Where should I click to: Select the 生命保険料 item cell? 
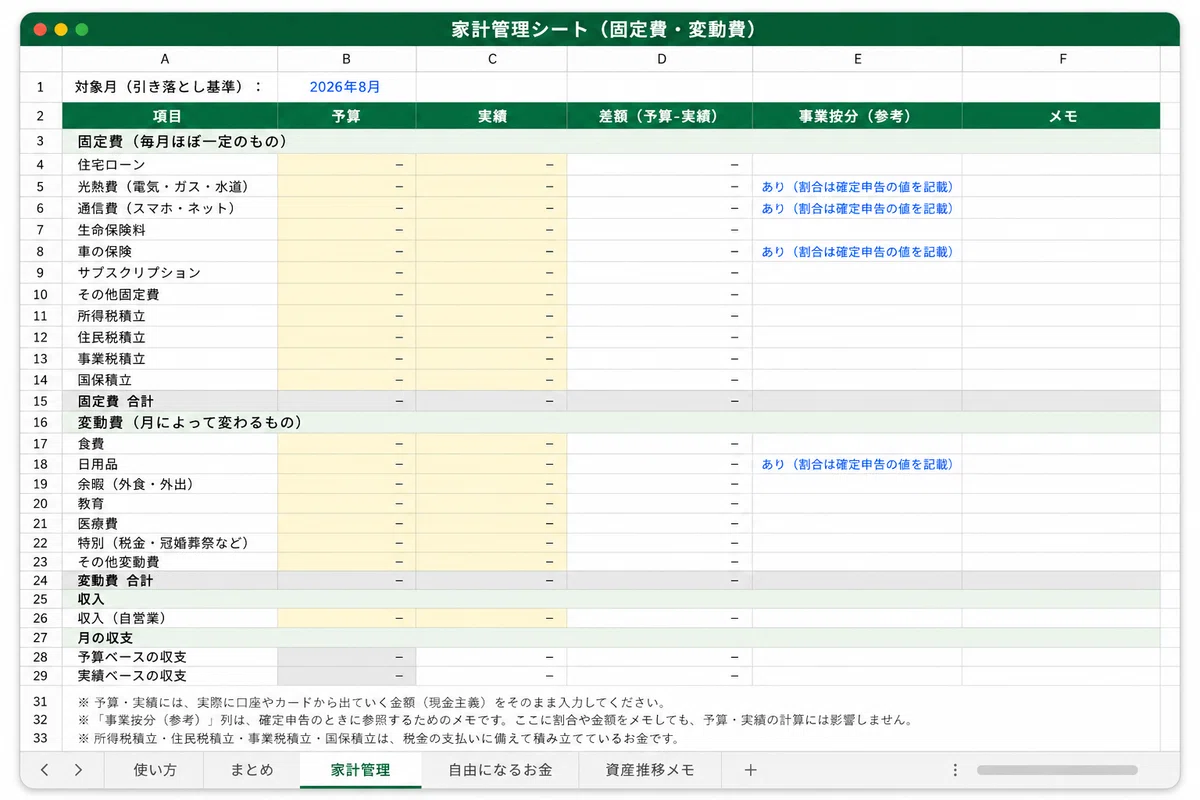(x=170, y=230)
